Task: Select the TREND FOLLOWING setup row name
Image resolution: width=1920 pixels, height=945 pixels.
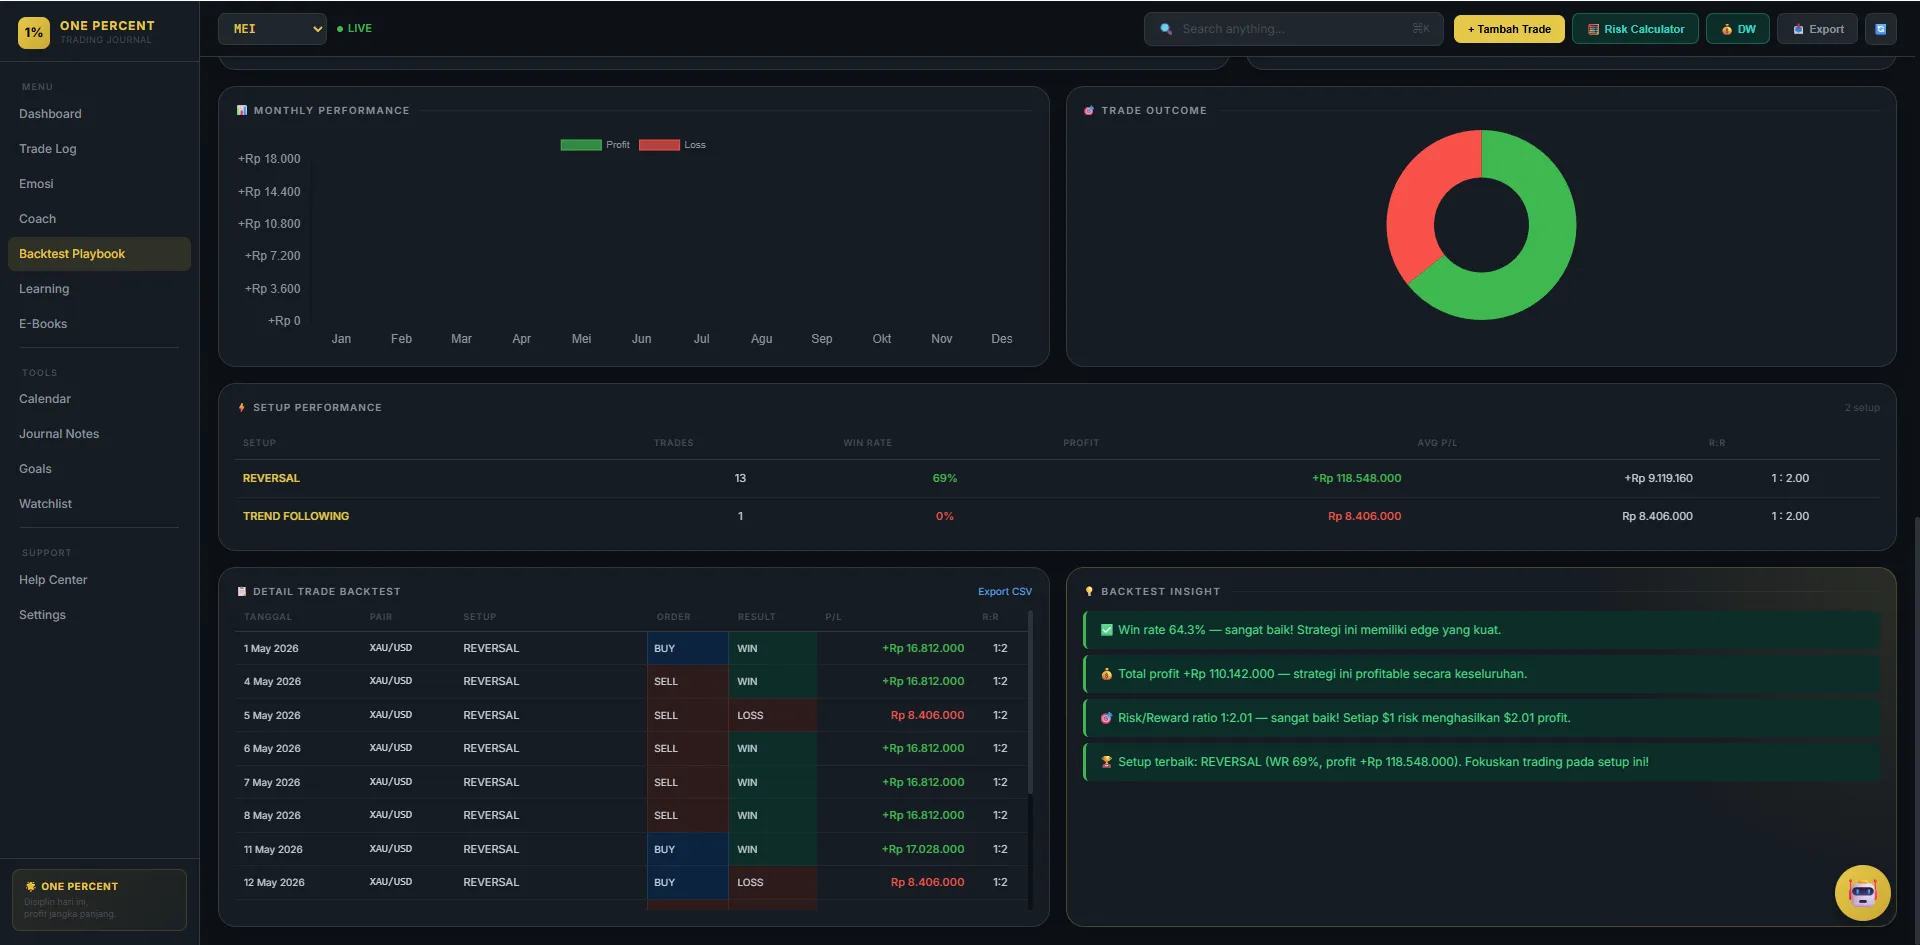Action: 296,516
